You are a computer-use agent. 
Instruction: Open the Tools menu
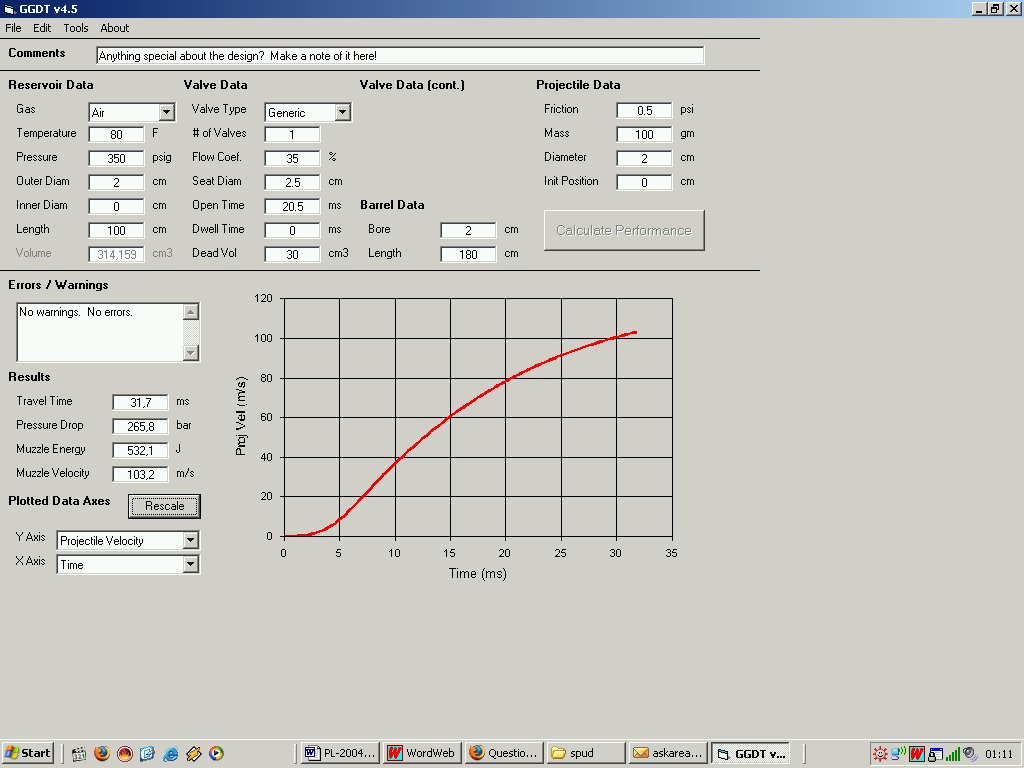point(76,28)
